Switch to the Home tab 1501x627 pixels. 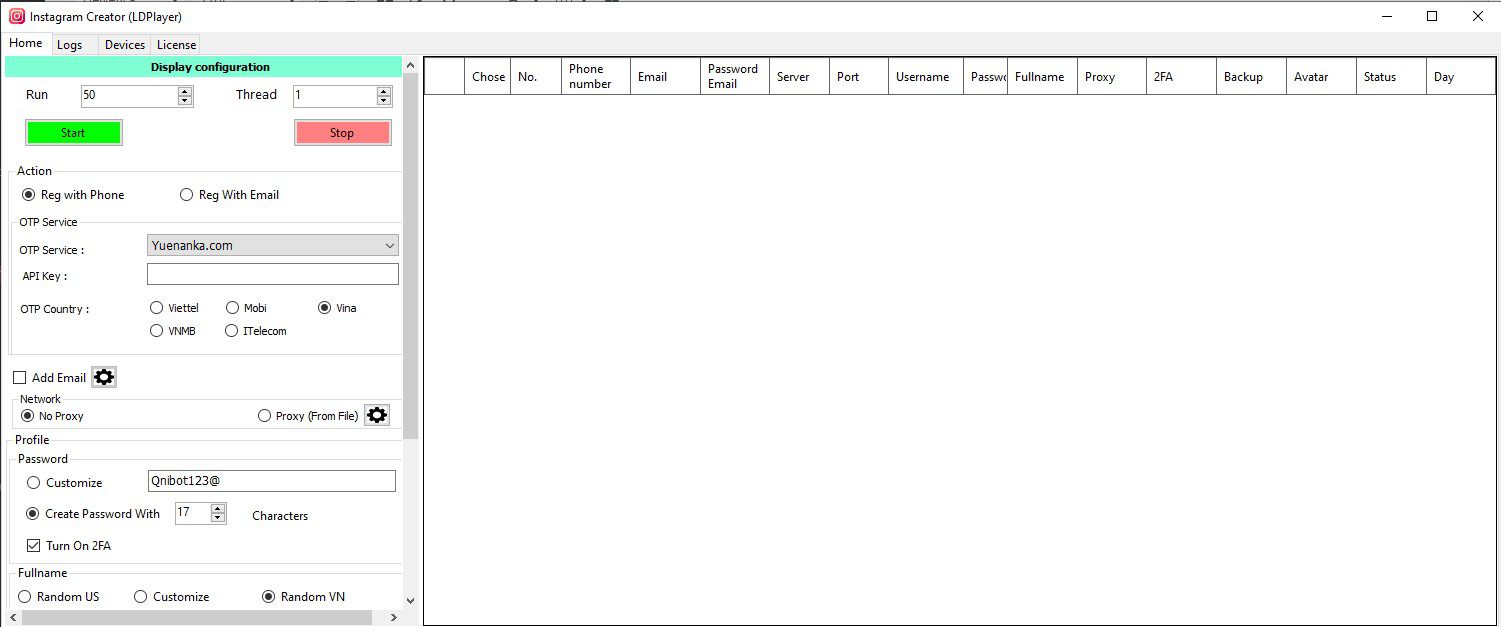(x=26, y=43)
